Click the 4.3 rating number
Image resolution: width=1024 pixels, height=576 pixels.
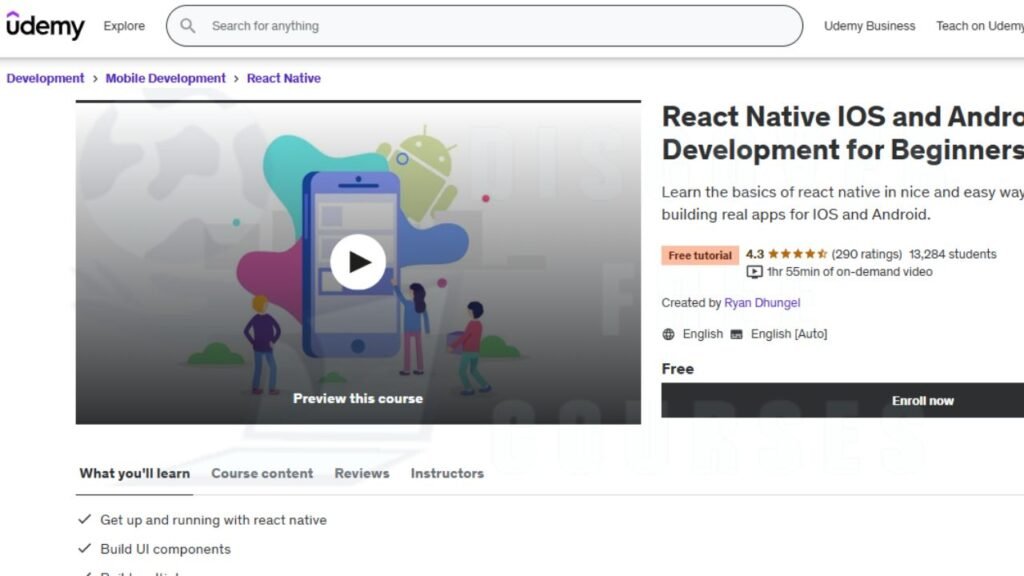coord(755,254)
